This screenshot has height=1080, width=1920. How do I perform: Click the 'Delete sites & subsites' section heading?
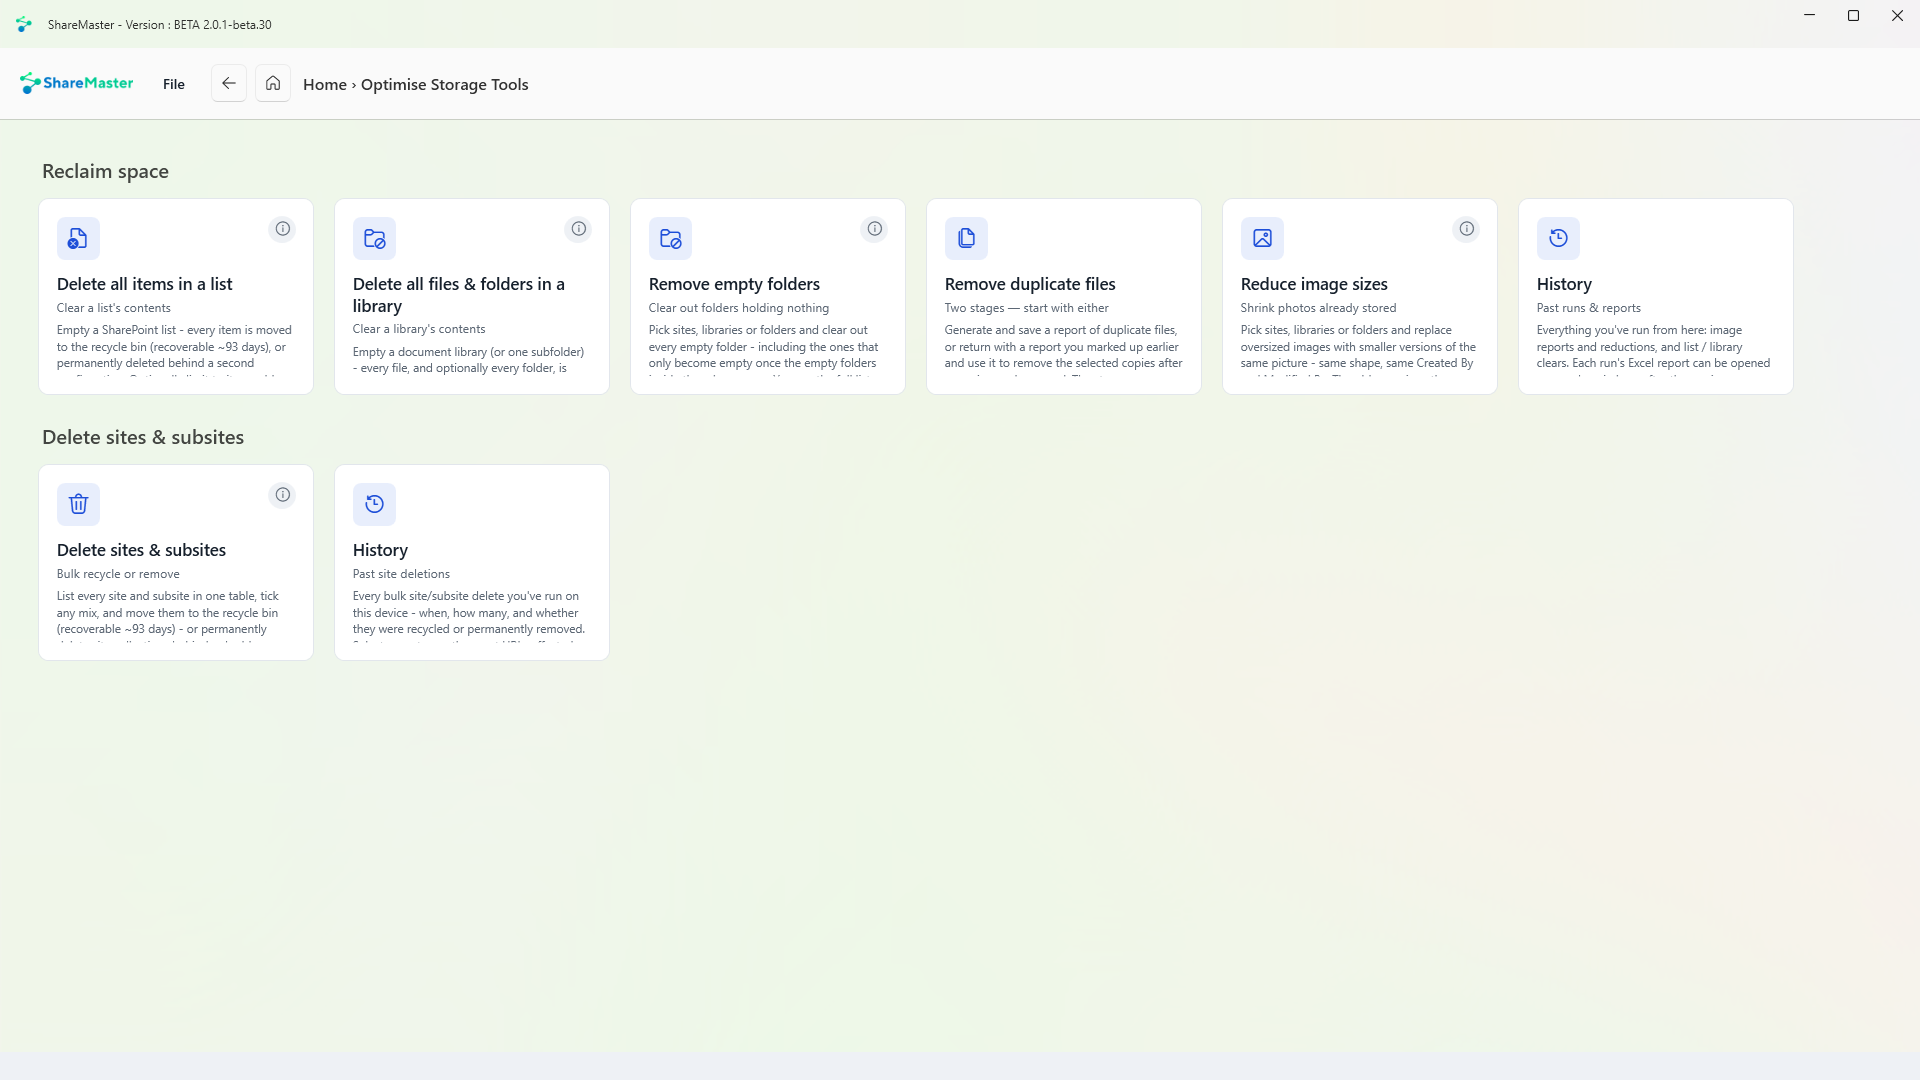(143, 437)
